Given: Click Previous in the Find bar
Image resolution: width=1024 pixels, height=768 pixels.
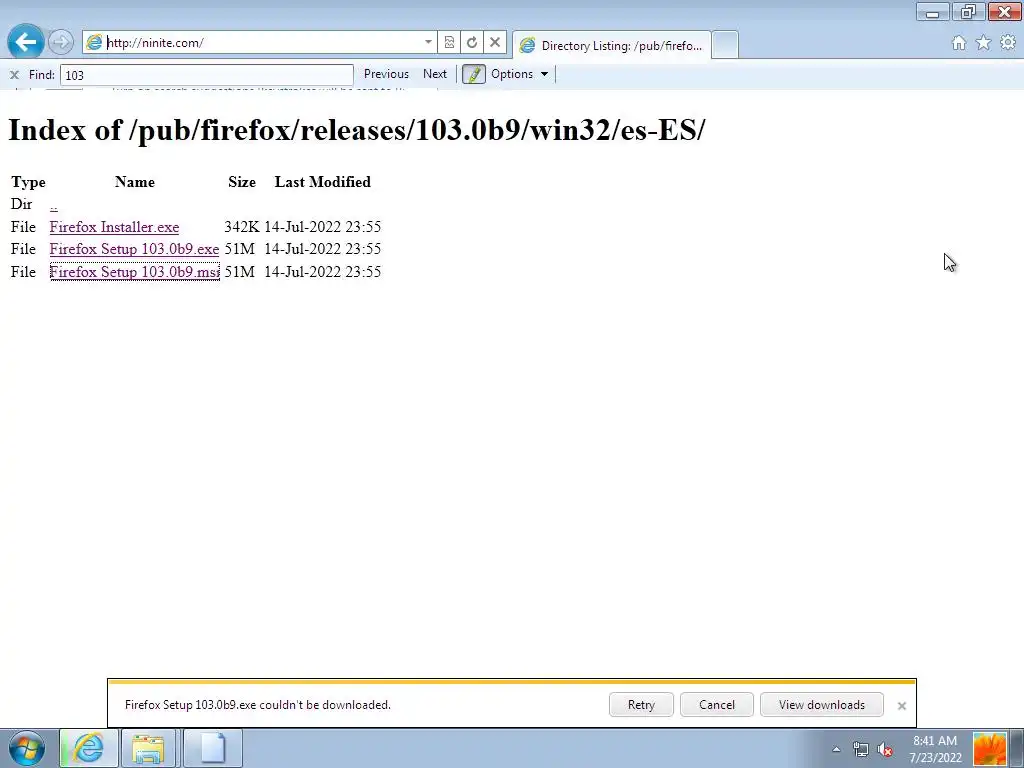Looking at the screenshot, I should coord(386,74).
